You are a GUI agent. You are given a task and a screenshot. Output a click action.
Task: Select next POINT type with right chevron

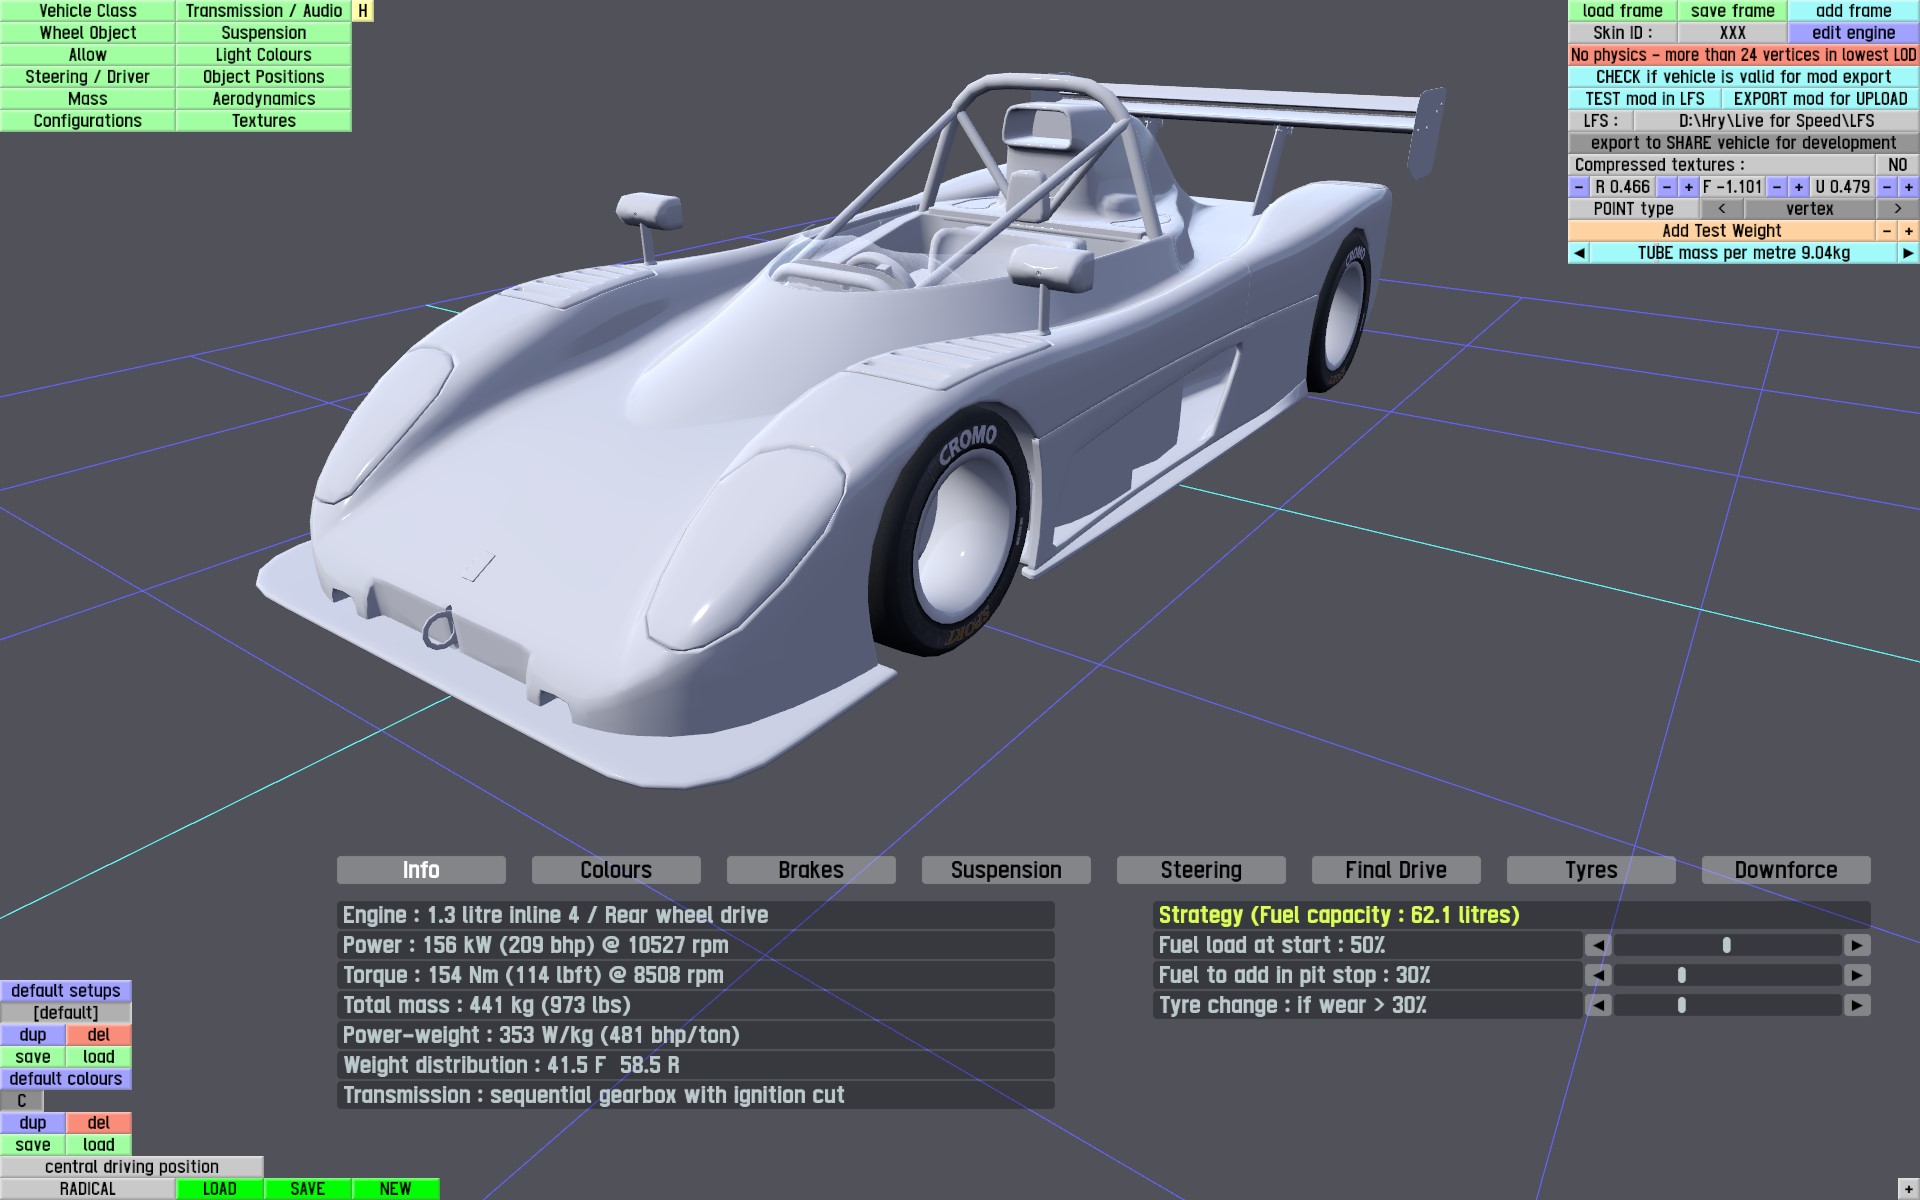(x=1897, y=209)
